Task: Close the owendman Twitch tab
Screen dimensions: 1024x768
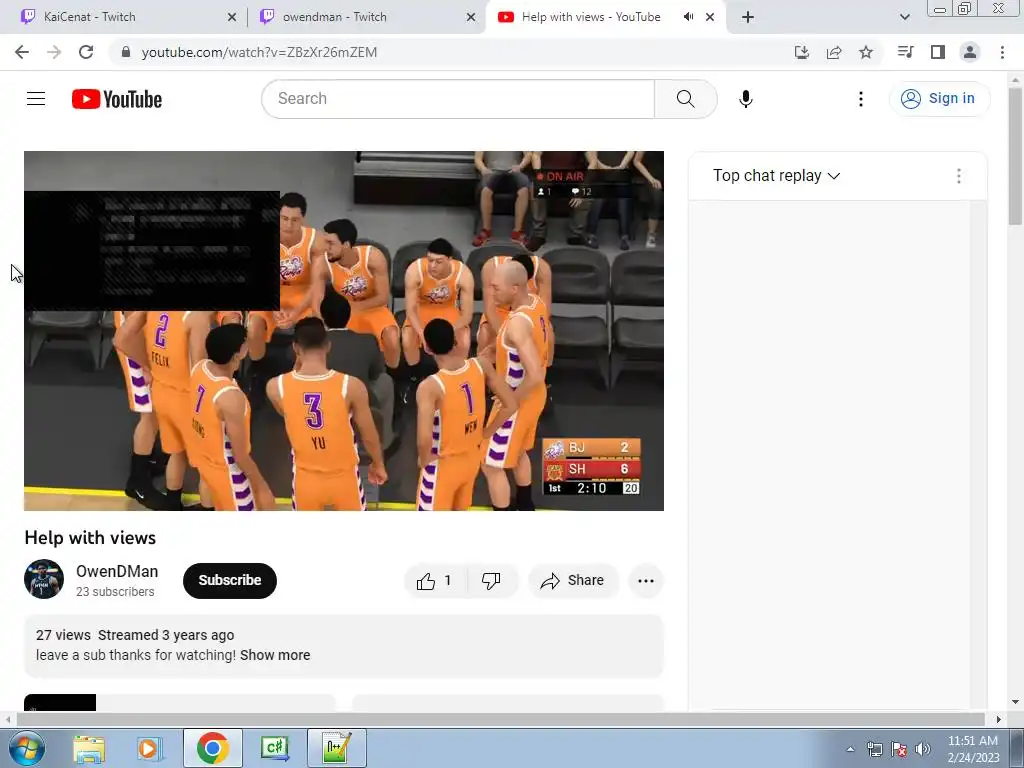Action: 471,17
